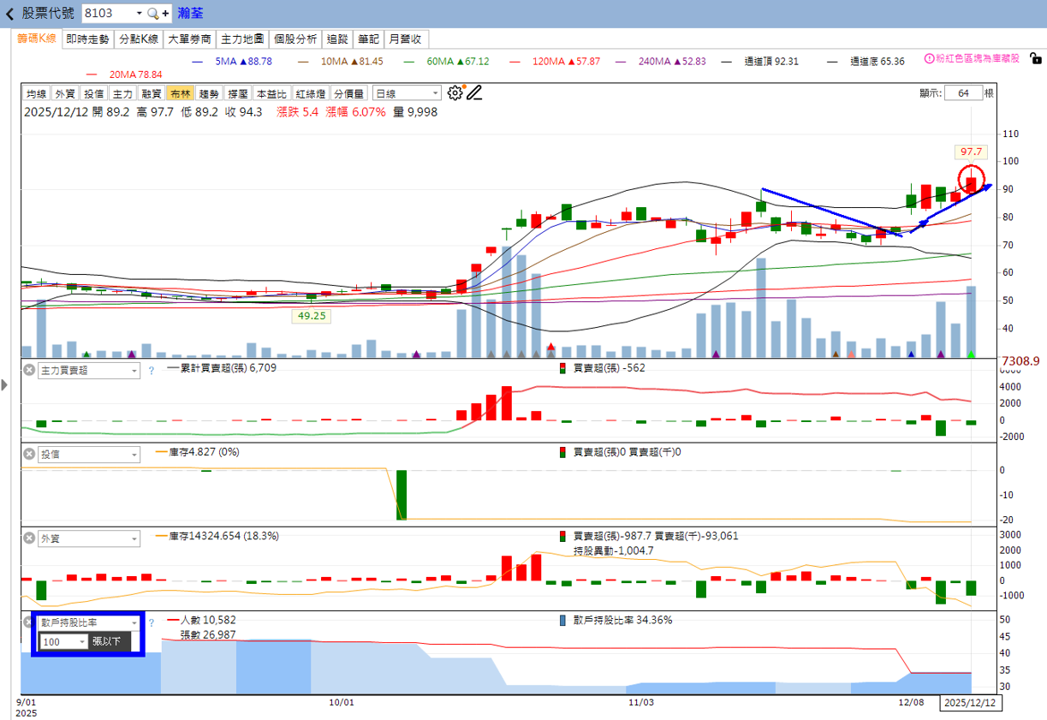The width and height of the screenshot is (1047, 720).
Task: Click the 2025/12/12 date marker on axis
Action: tap(971, 703)
